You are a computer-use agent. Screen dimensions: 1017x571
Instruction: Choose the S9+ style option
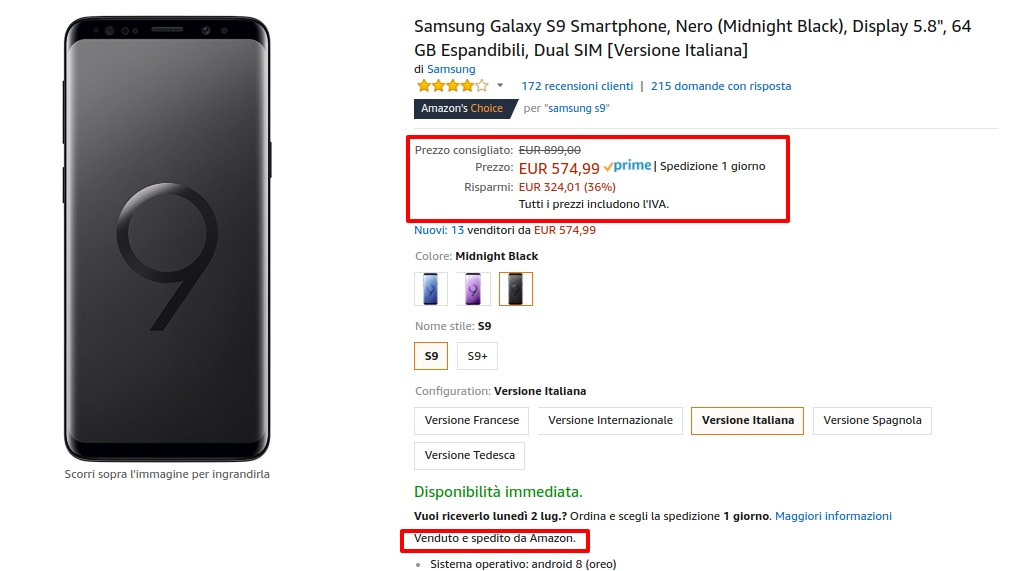[477, 356]
